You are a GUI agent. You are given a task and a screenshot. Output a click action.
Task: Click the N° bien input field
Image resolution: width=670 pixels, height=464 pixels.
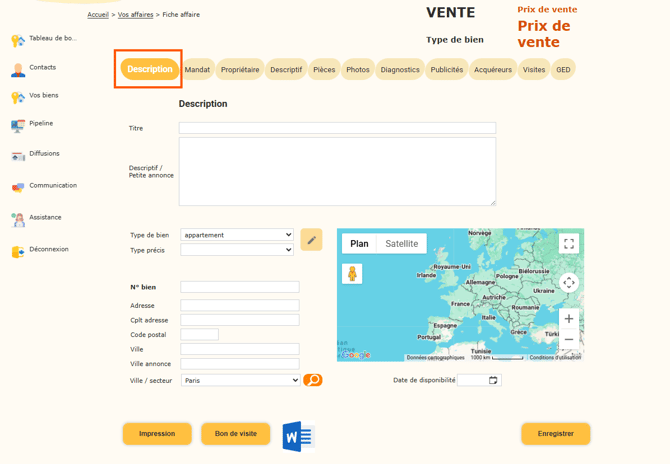point(240,287)
